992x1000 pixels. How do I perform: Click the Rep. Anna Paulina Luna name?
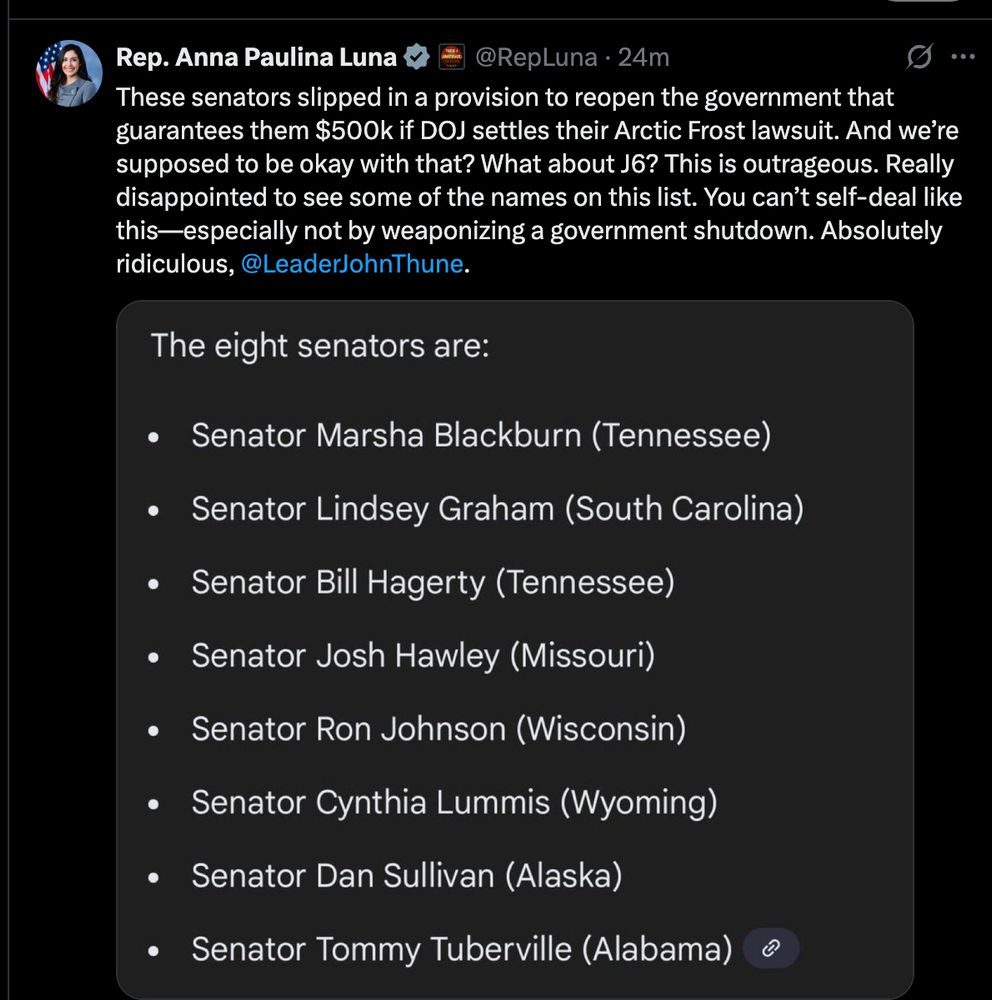[256, 58]
